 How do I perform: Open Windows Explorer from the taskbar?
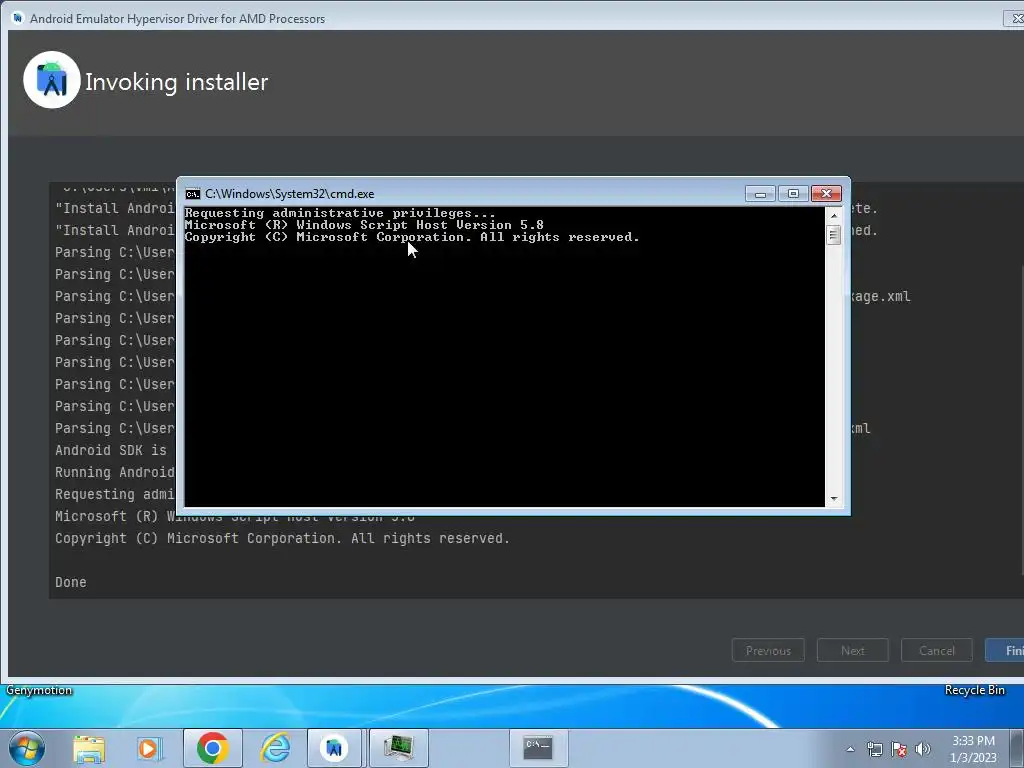click(x=89, y=748)
